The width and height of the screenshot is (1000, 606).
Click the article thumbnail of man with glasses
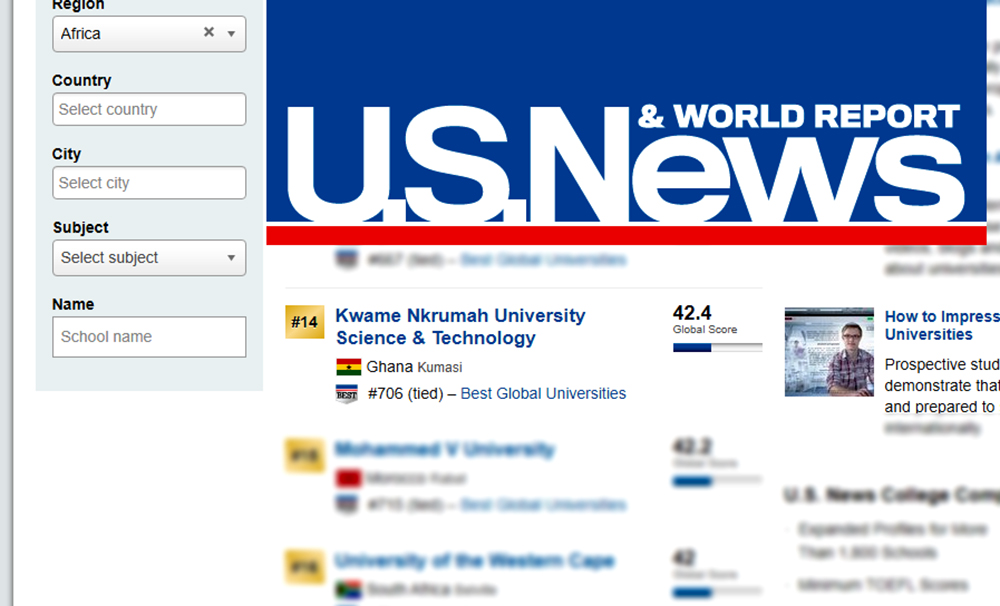(829, 352)
